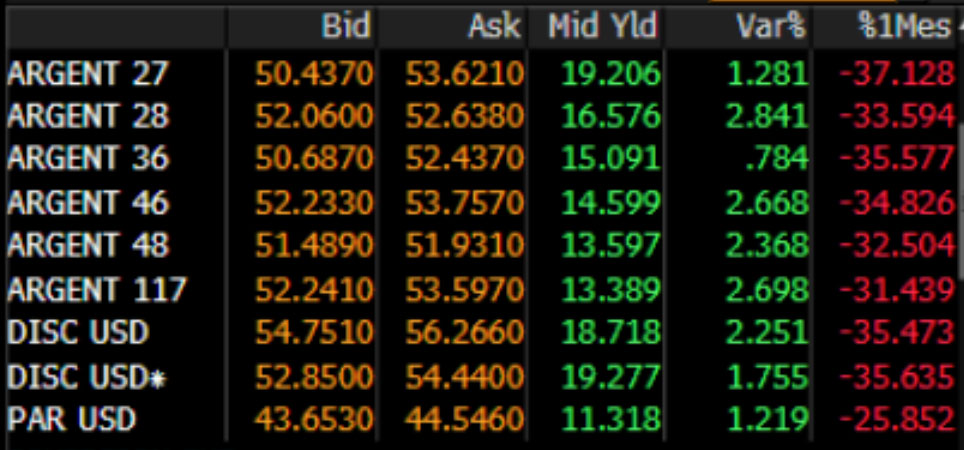Select the ARGENT 46 bond name
This screenshot has width=964, height=450.
pyautogui.click(x=88, y=203)
